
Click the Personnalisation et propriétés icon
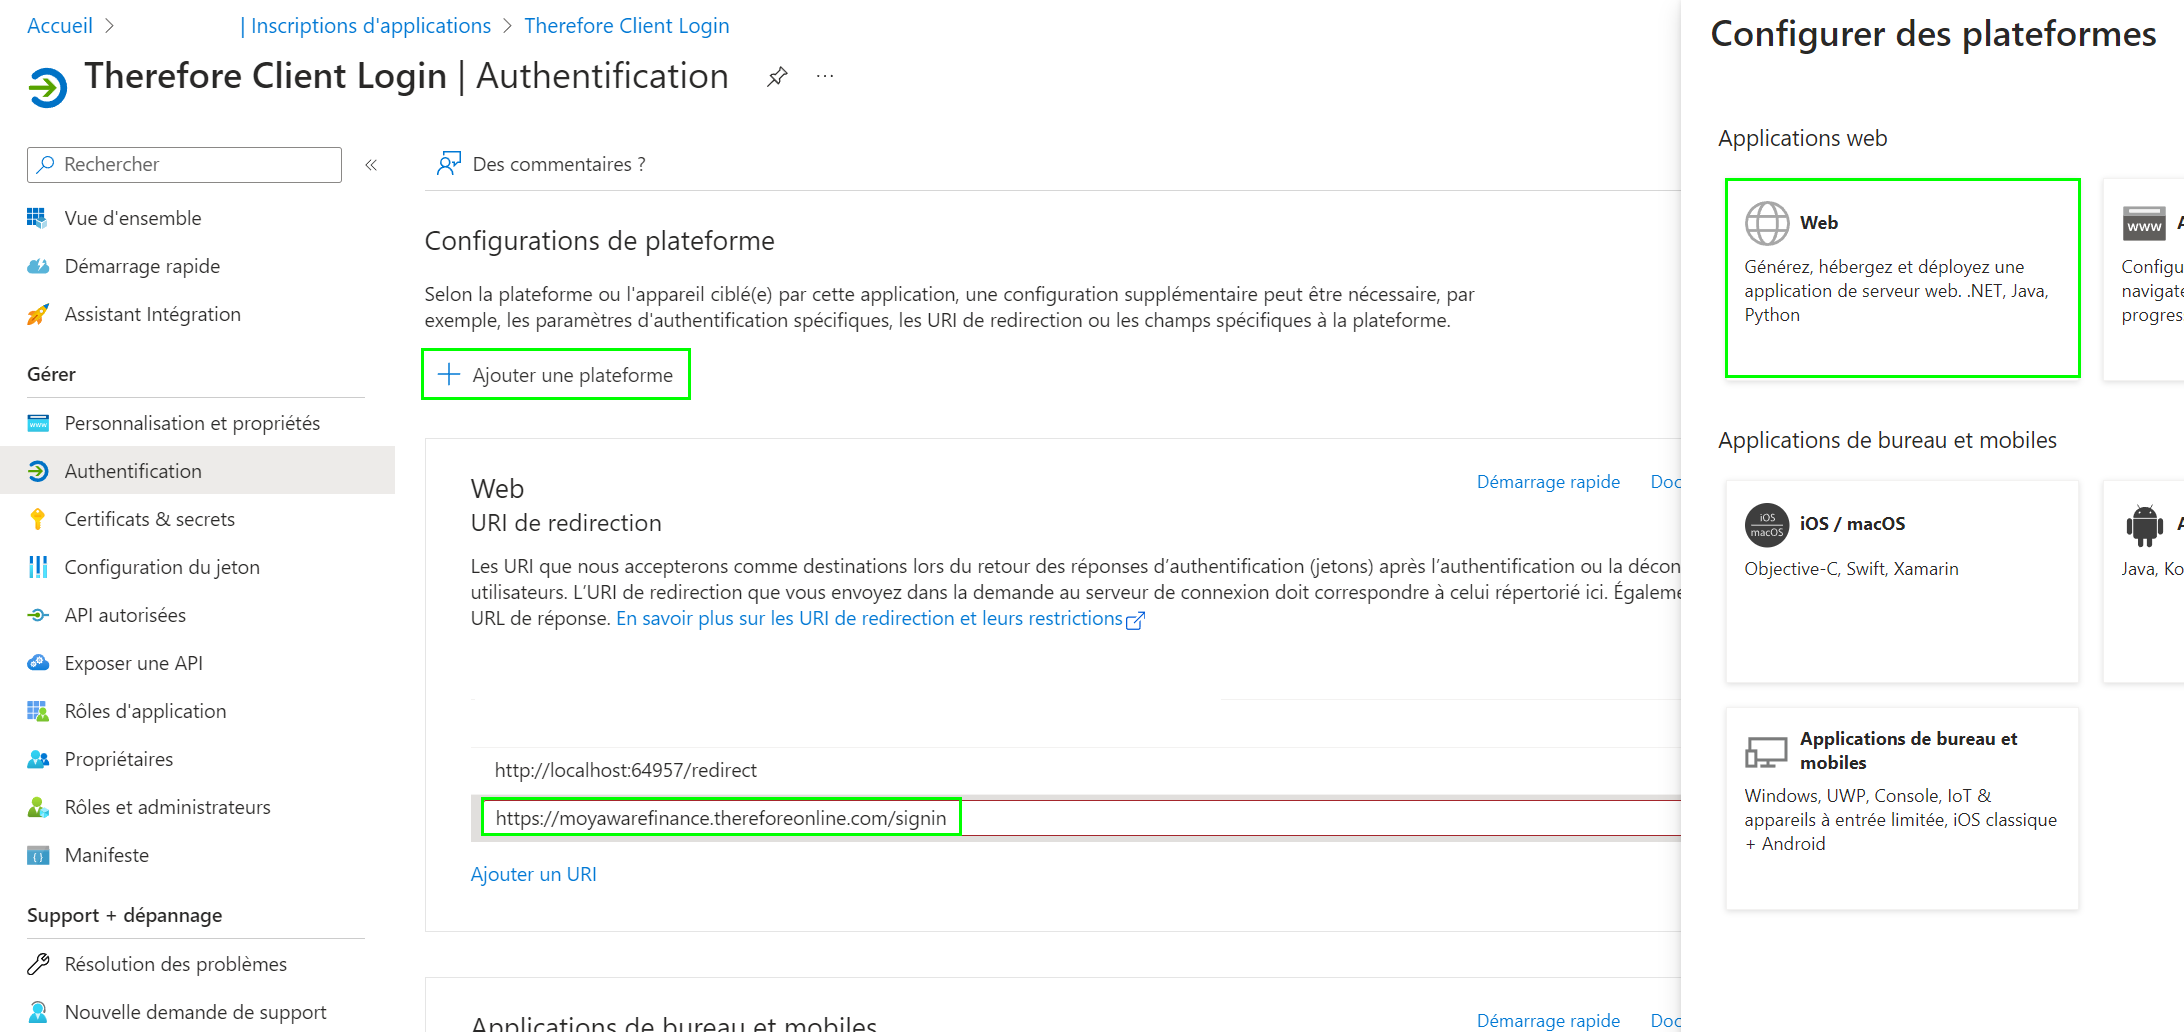(x=38, y=423)
